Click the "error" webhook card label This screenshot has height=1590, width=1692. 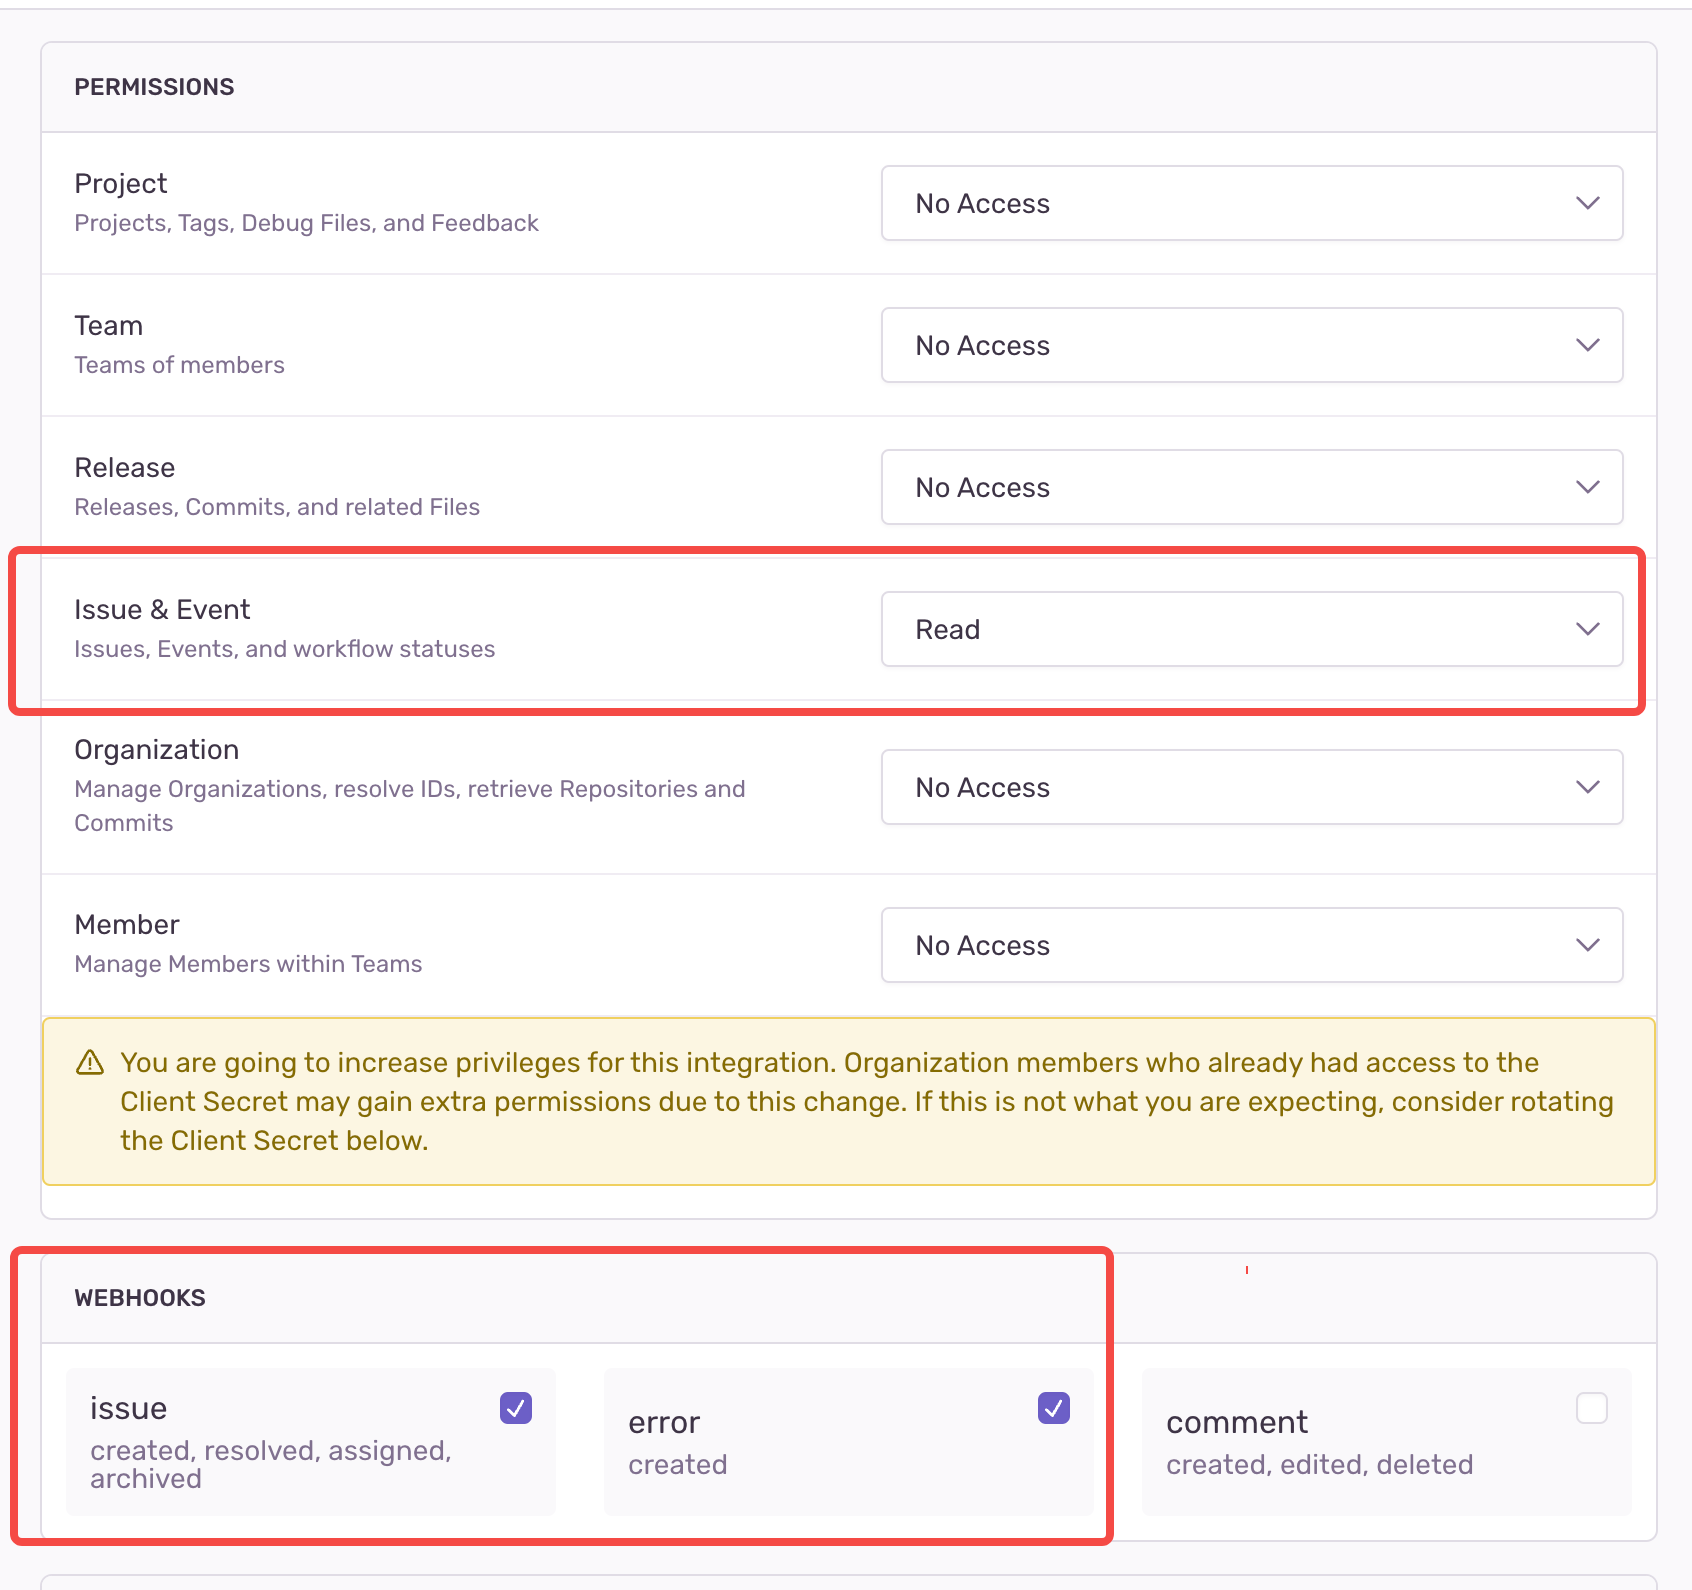click(664, 1422)
